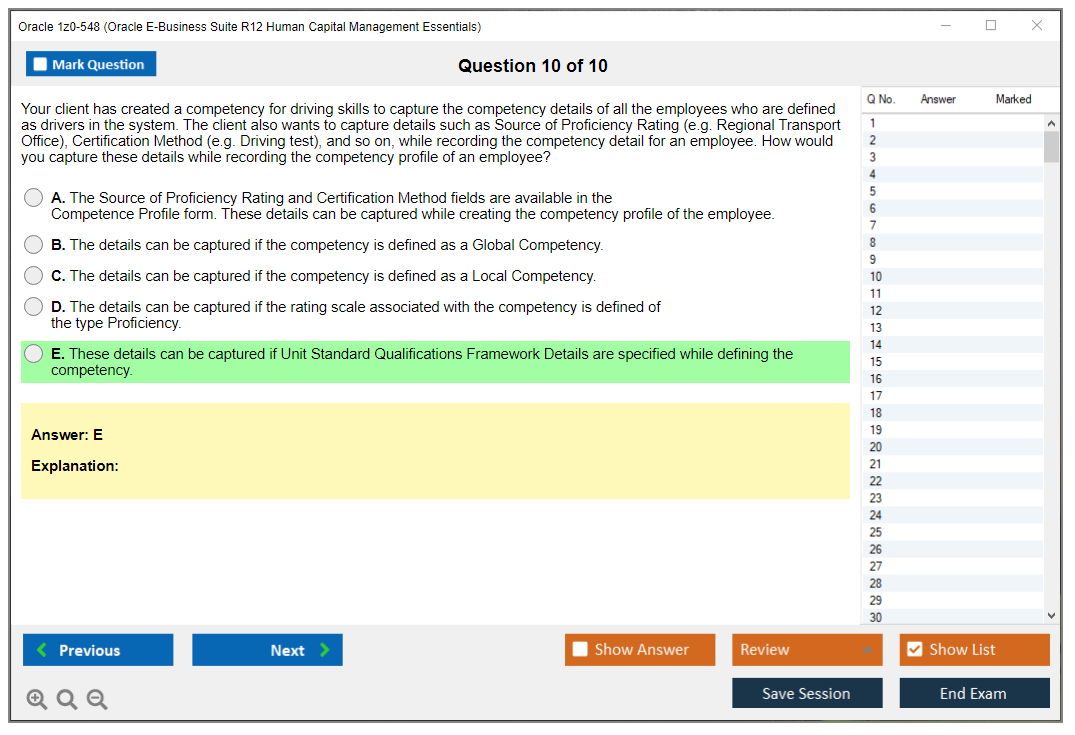Toggle the Show Answer checkbox
Viewport: 1075px width, 735px height.
click(x=579, y=649)
